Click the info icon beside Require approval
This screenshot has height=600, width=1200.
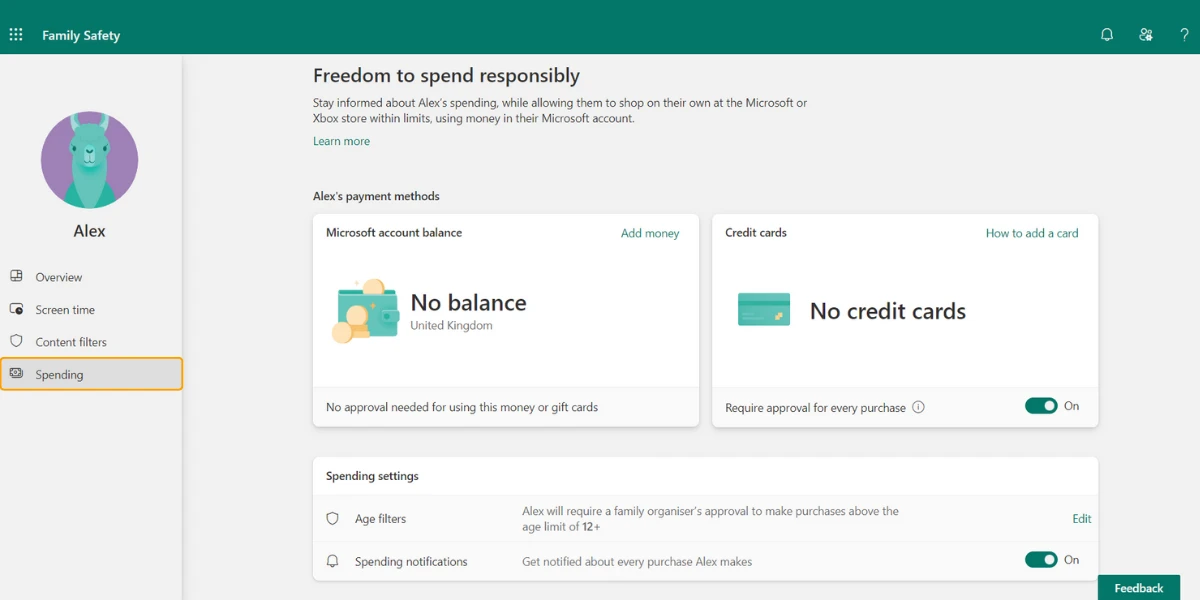point(918,407)
